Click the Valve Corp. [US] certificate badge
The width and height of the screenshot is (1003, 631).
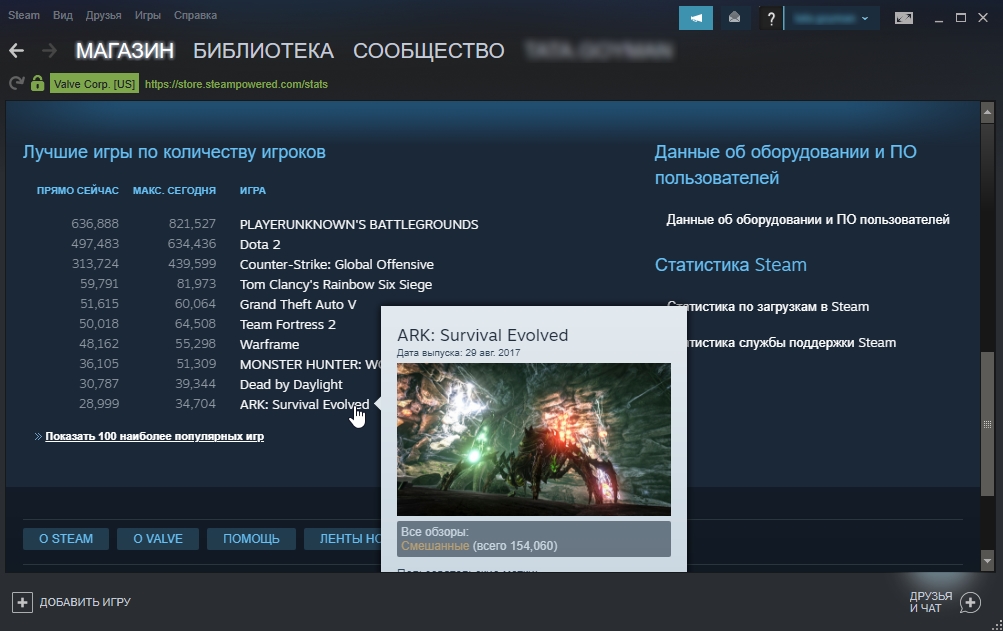pos(94,84)
